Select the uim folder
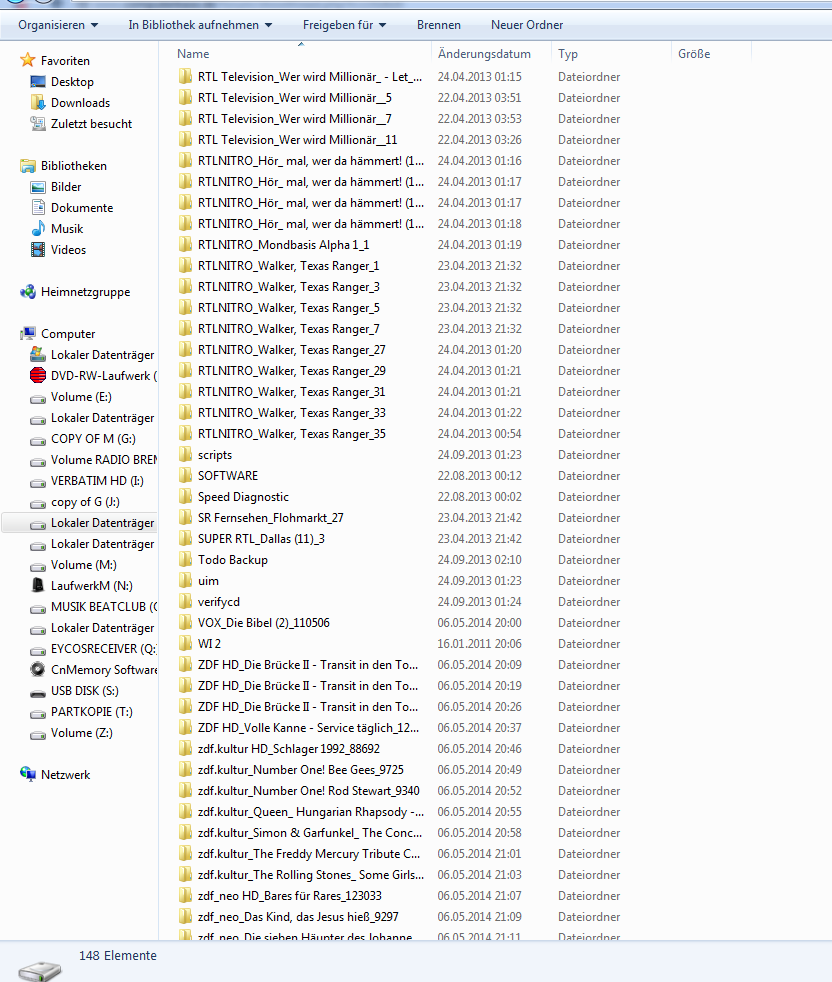Screen dimensions: 832x982 [x=208, y=581]
